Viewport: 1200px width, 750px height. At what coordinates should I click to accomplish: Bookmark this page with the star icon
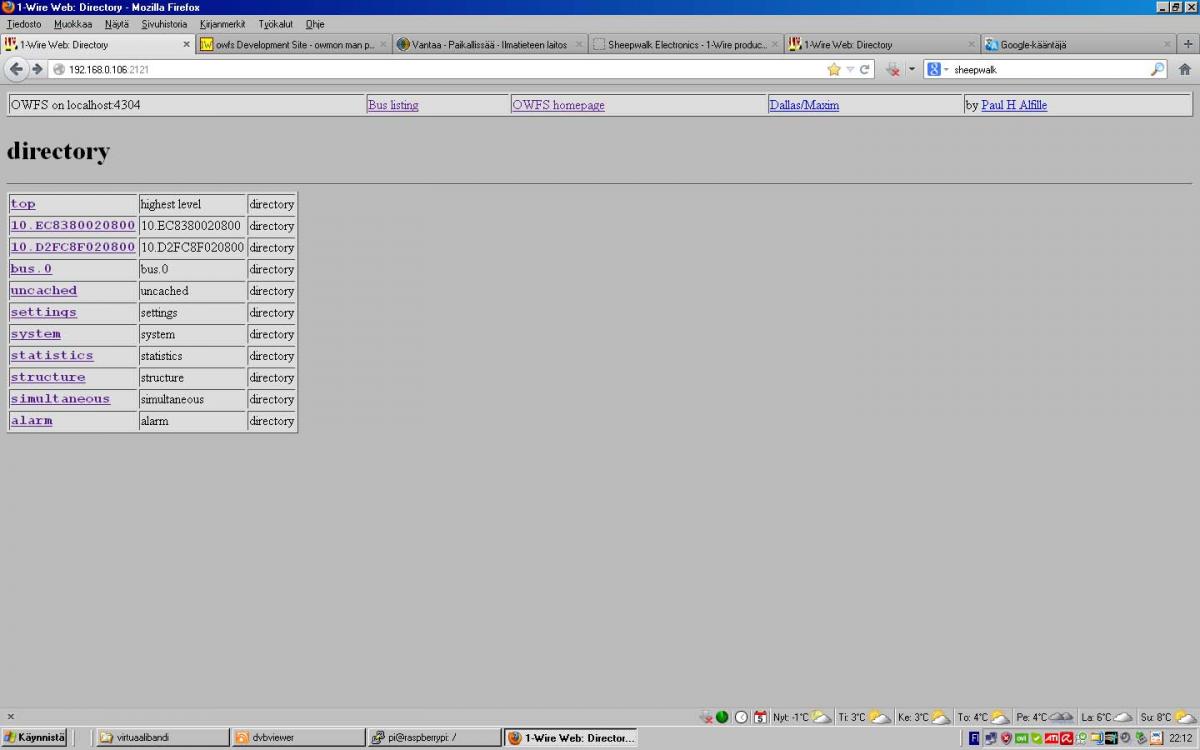coord(834,69)
